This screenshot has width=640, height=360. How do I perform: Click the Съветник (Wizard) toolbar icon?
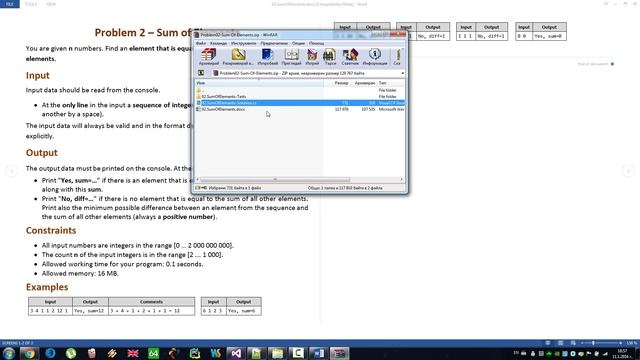tap(350, 57)
